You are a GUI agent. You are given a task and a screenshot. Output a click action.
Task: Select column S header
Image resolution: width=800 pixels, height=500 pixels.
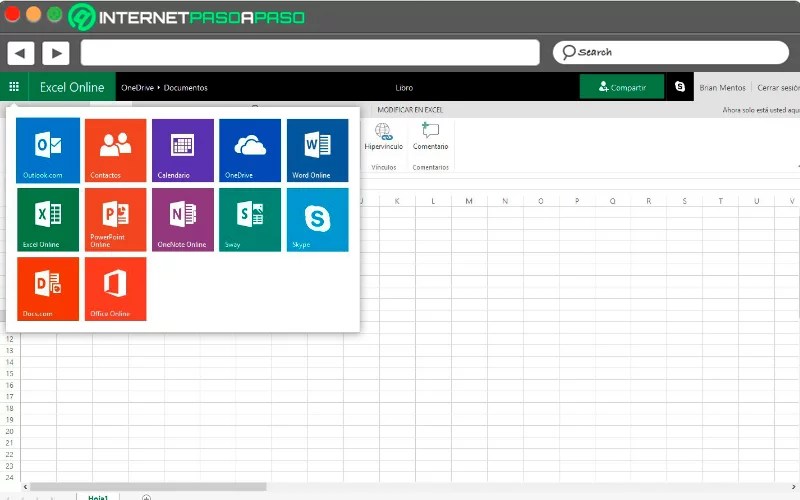pyautogui.click(x=685, y=201)
